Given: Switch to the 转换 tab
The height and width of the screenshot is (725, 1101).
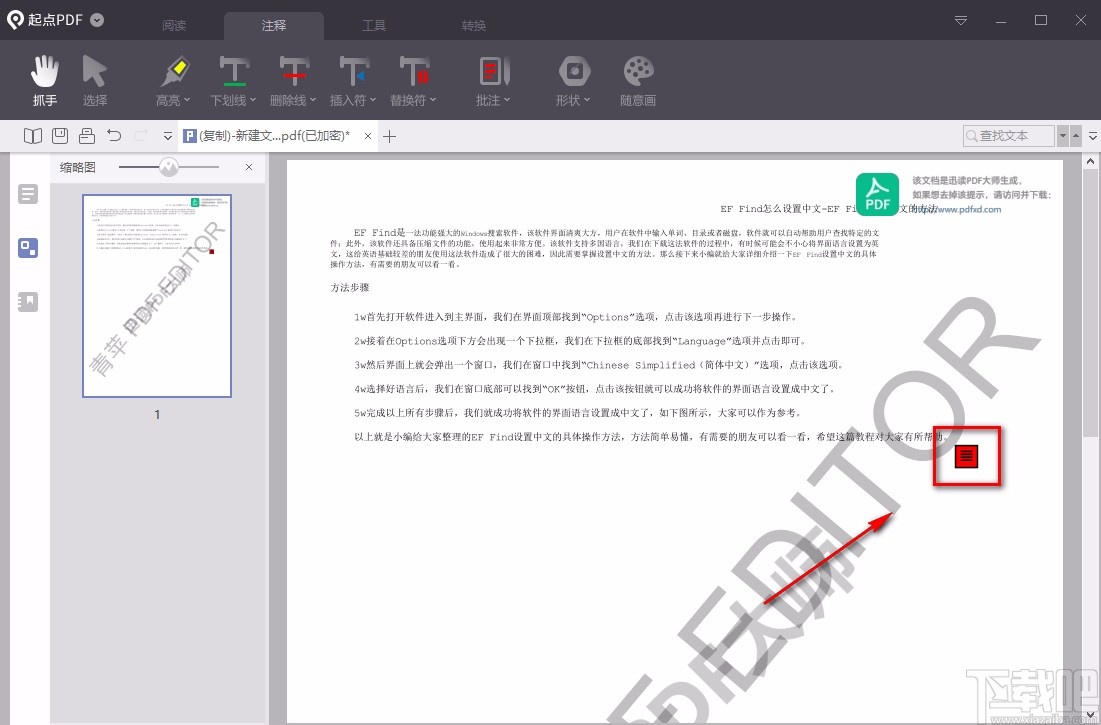Looking at the screenshot, I should [x=474, y=25].
